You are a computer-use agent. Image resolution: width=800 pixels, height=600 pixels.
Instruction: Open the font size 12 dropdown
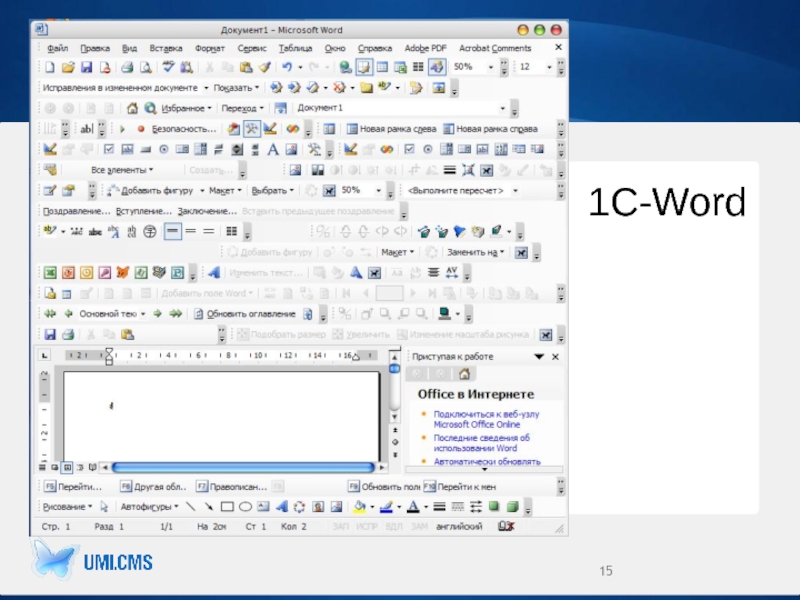[x=549, y=67]
